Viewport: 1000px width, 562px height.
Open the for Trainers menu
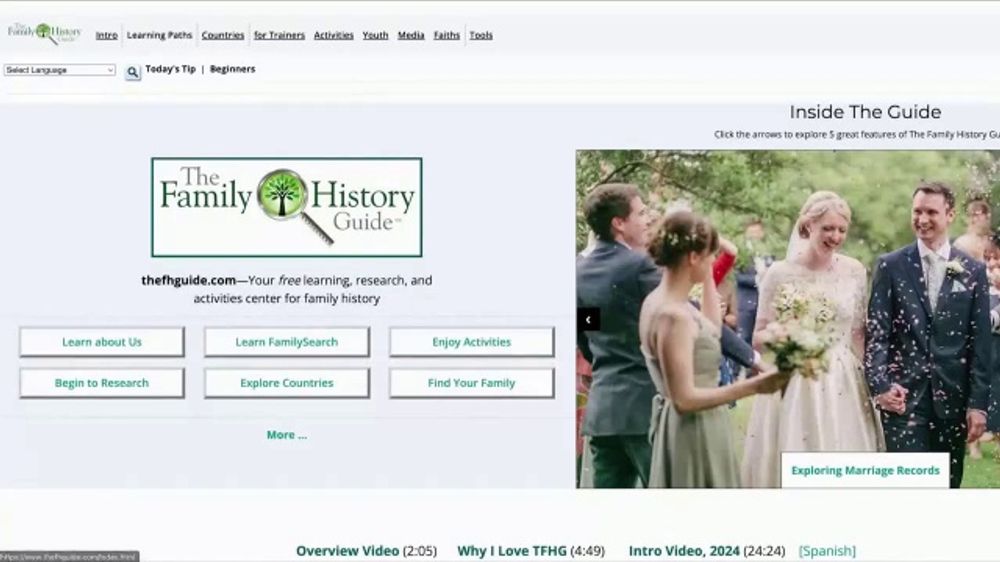(x=279, y=35)
